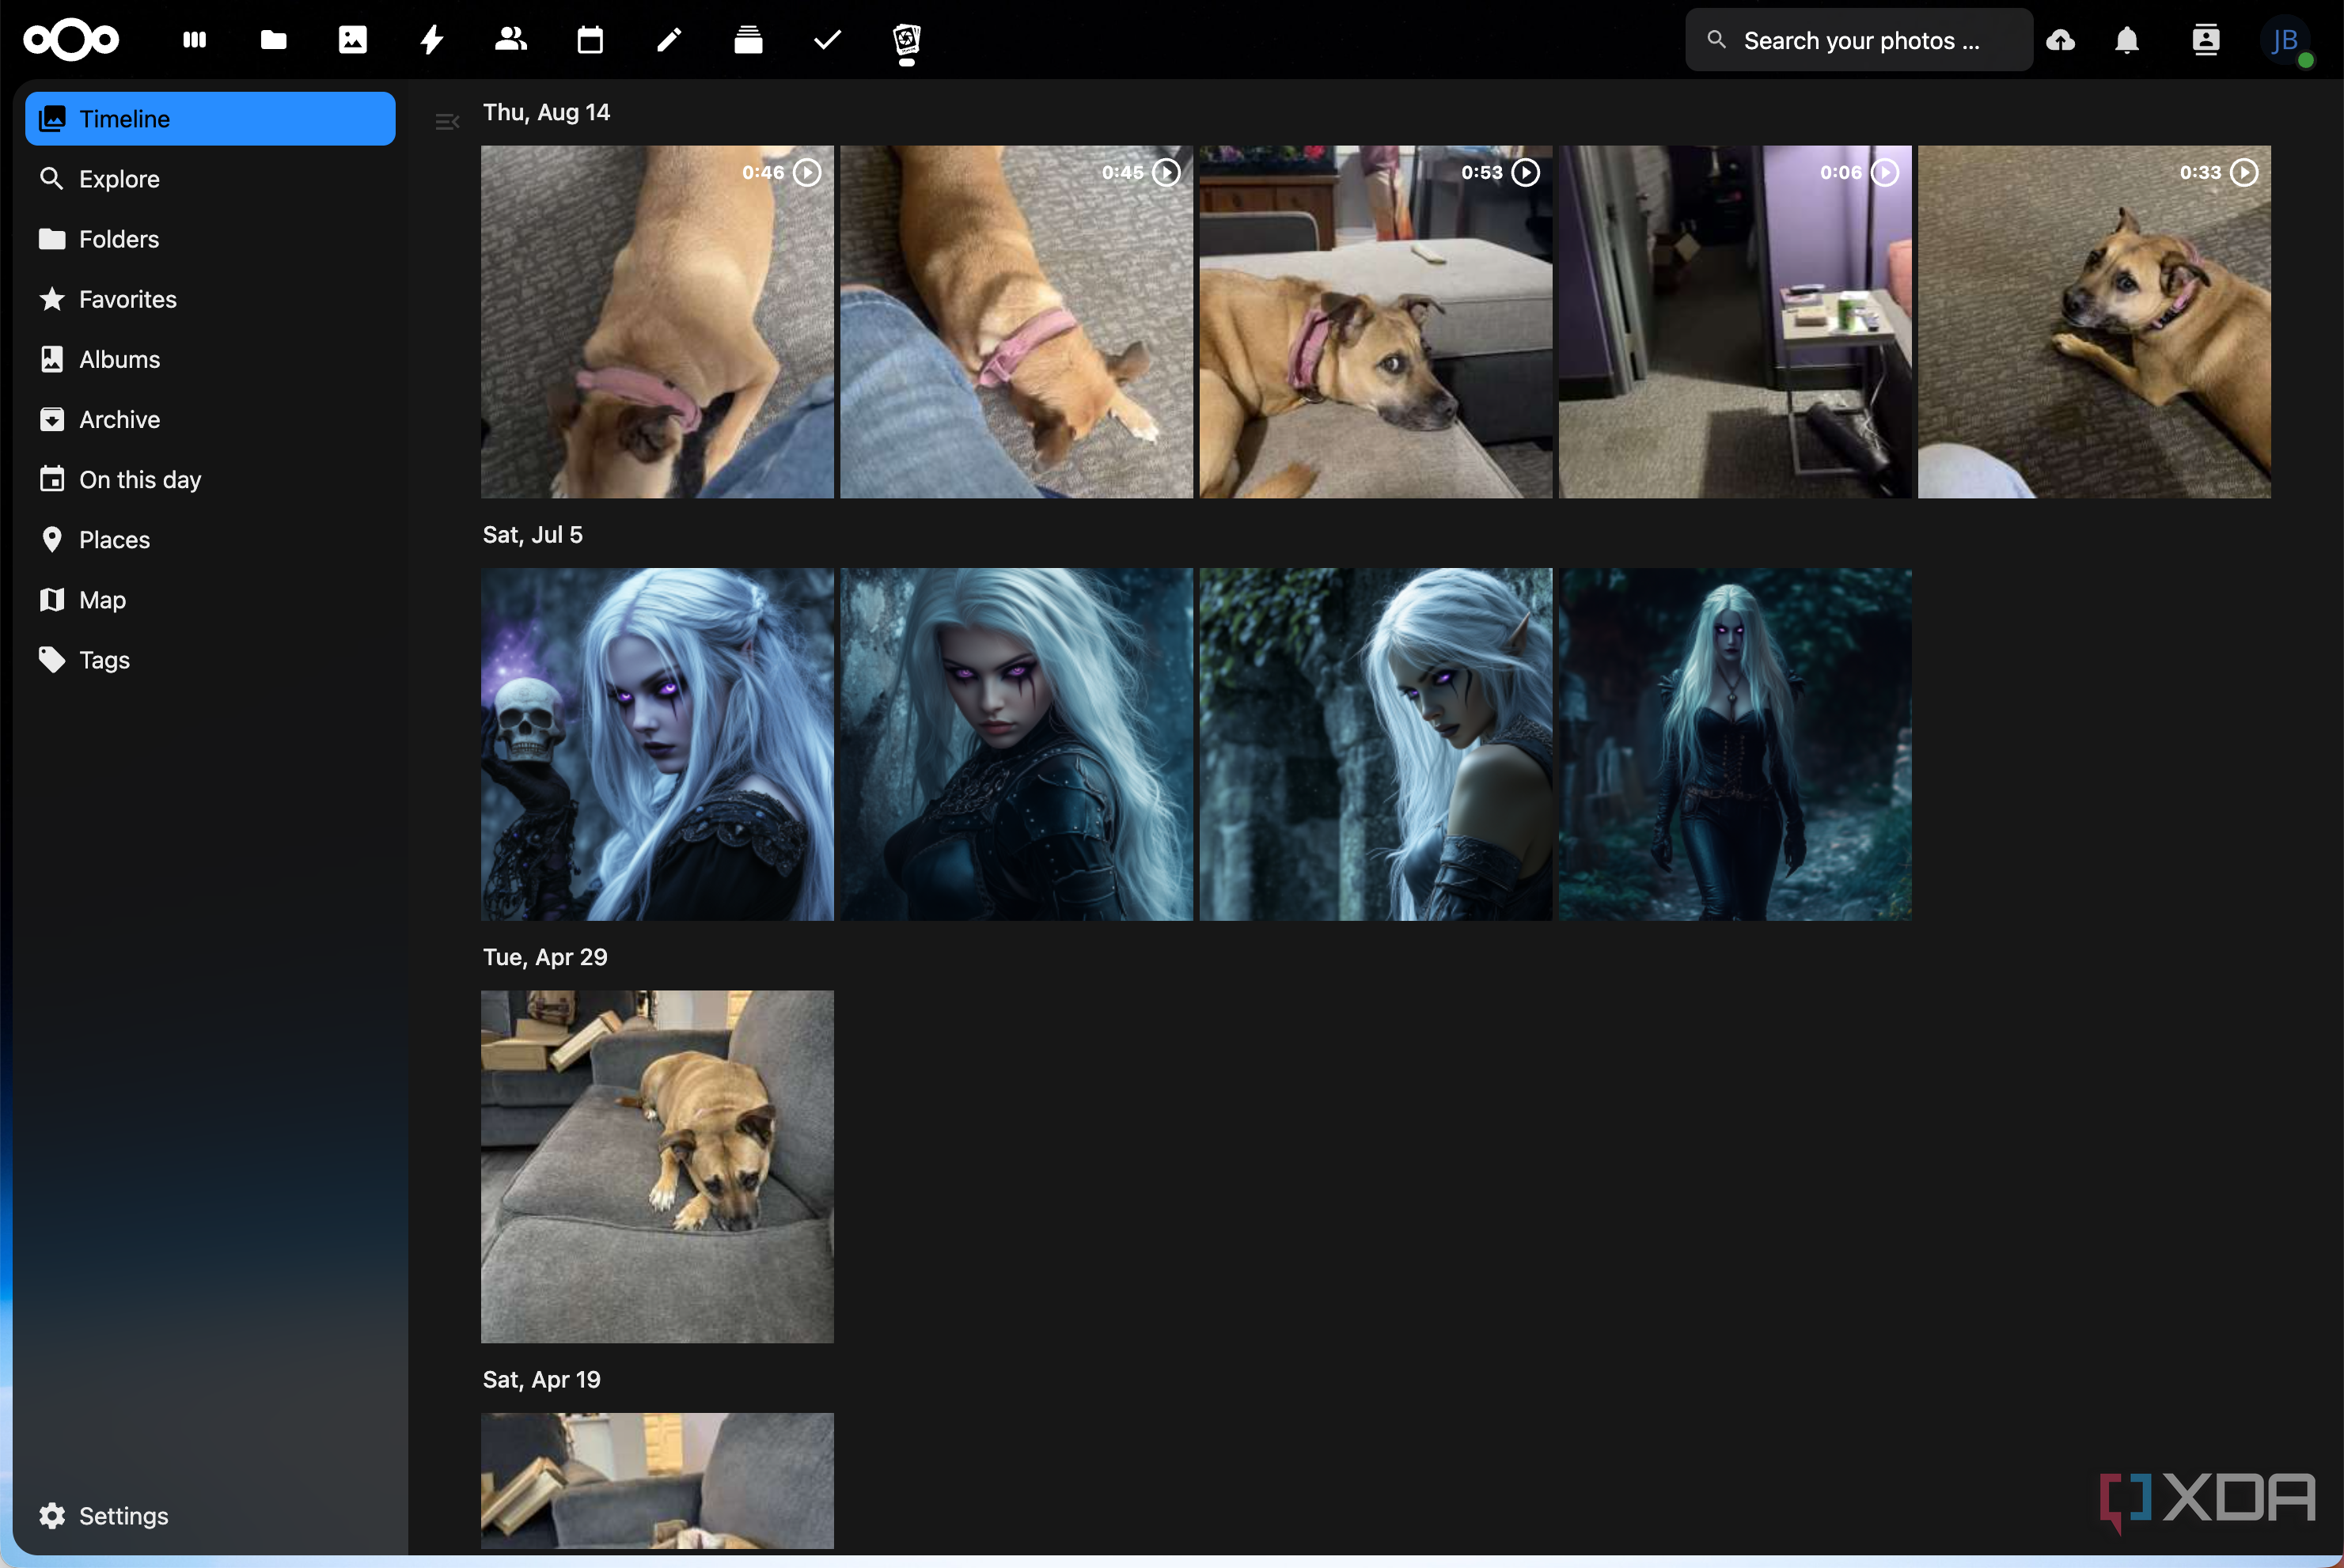Viewport: 2344px width, 1568px height.
Task: Open the Deck stacked cards icon
Action: [x=748, y=40]
